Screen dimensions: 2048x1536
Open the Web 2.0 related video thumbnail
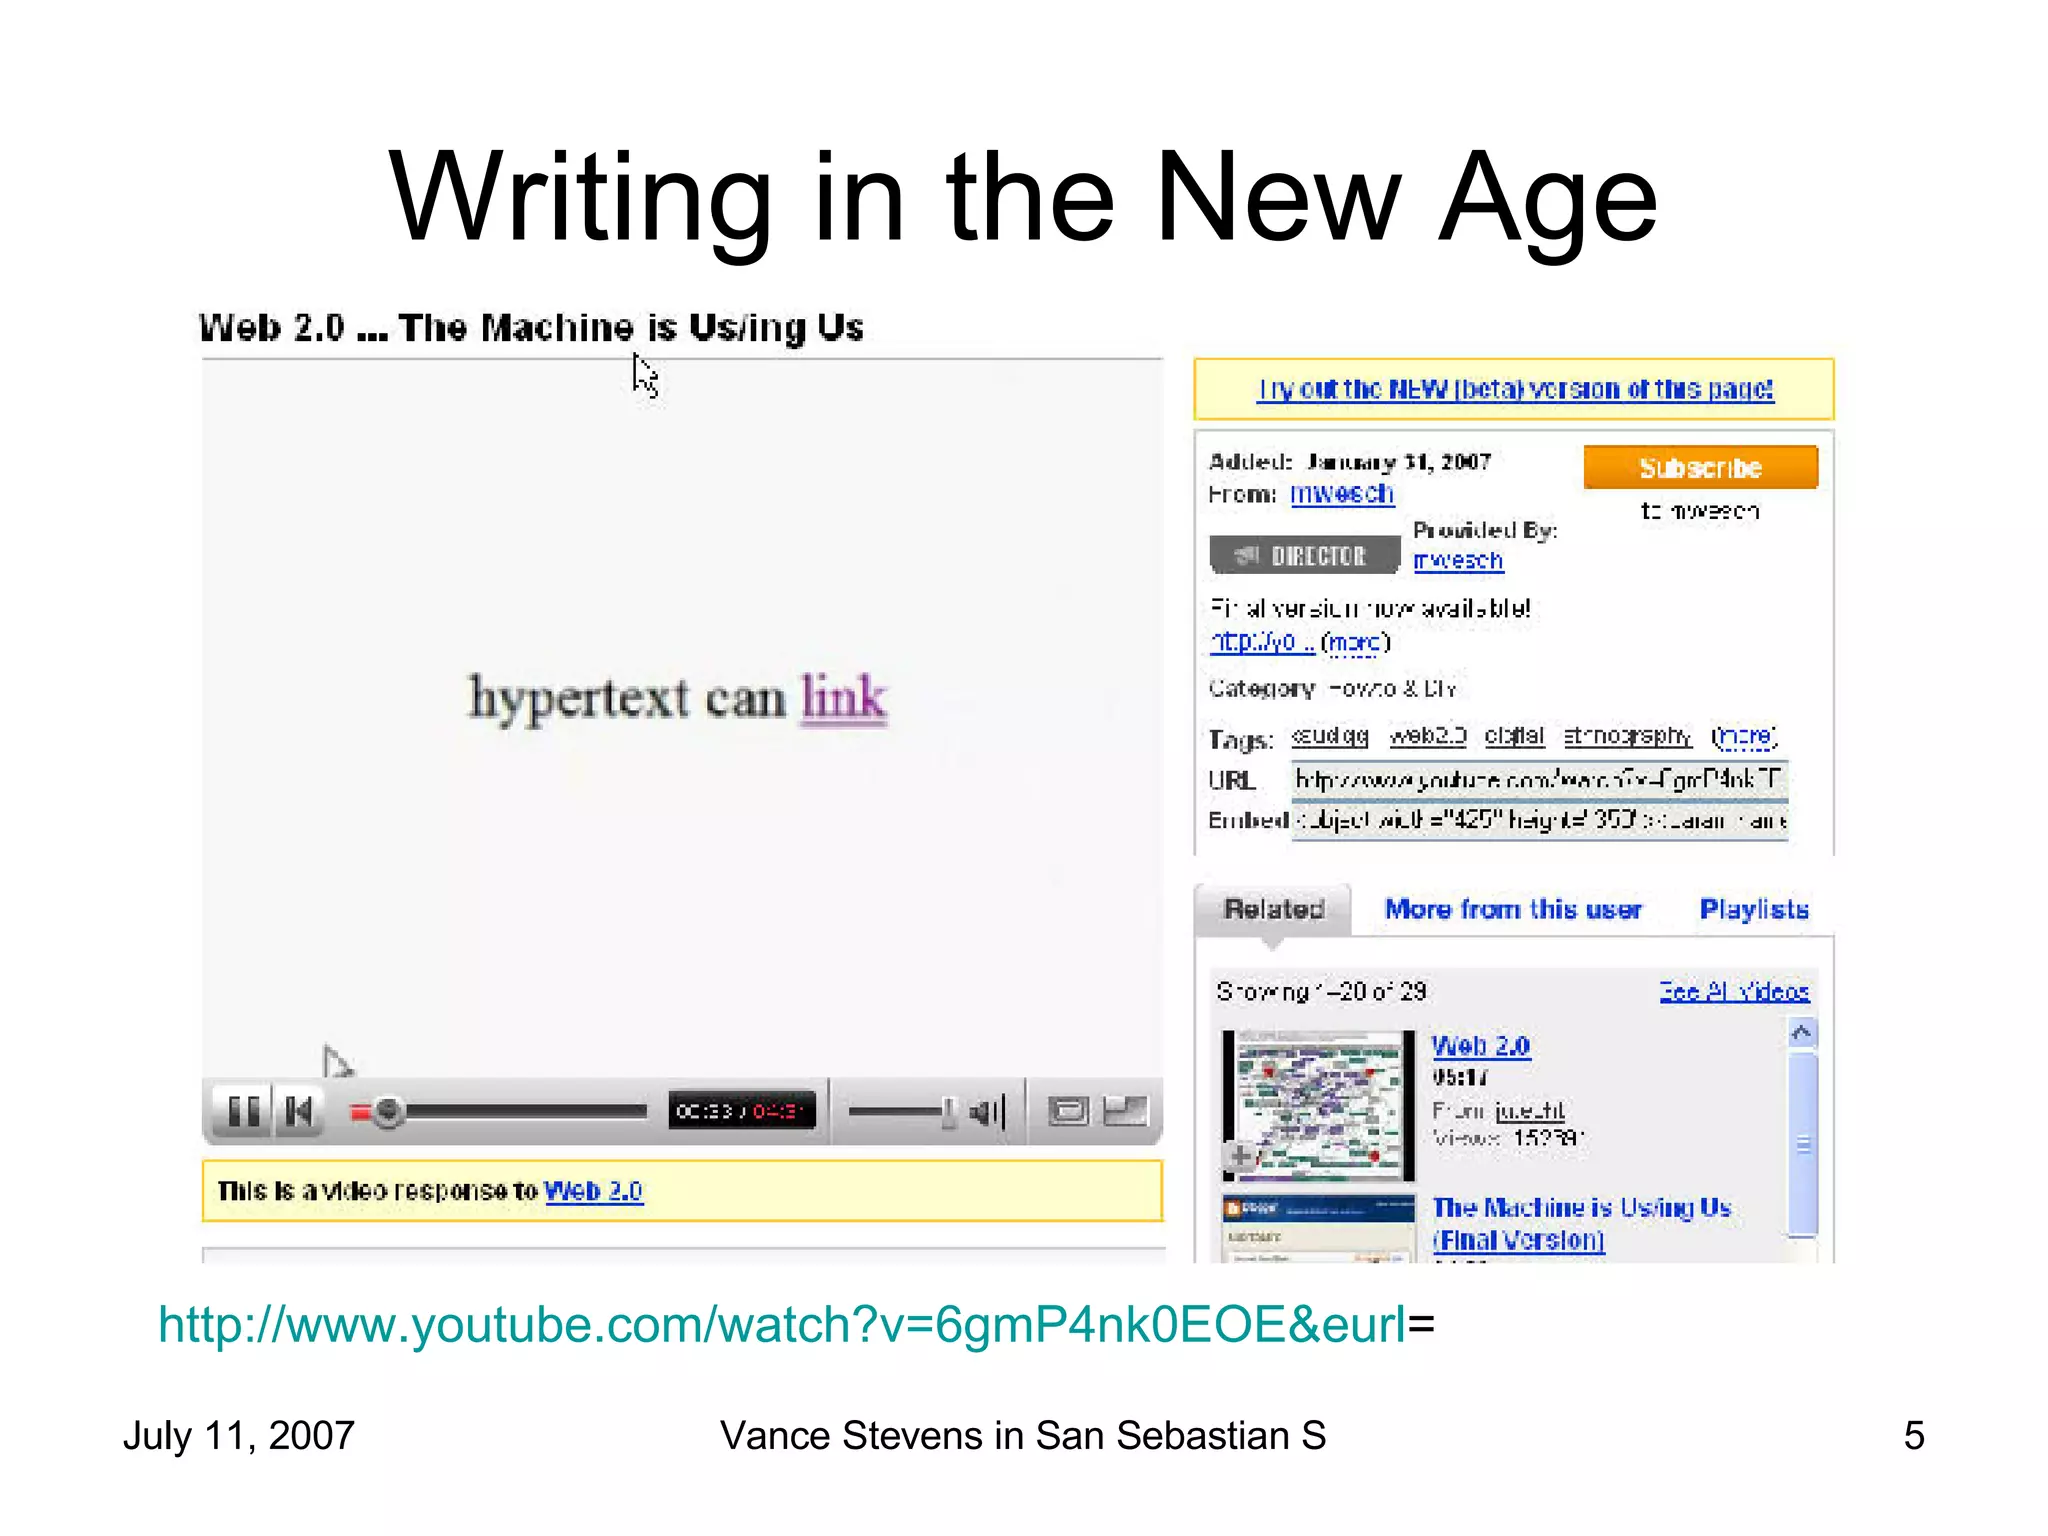click(1319, 1105)
